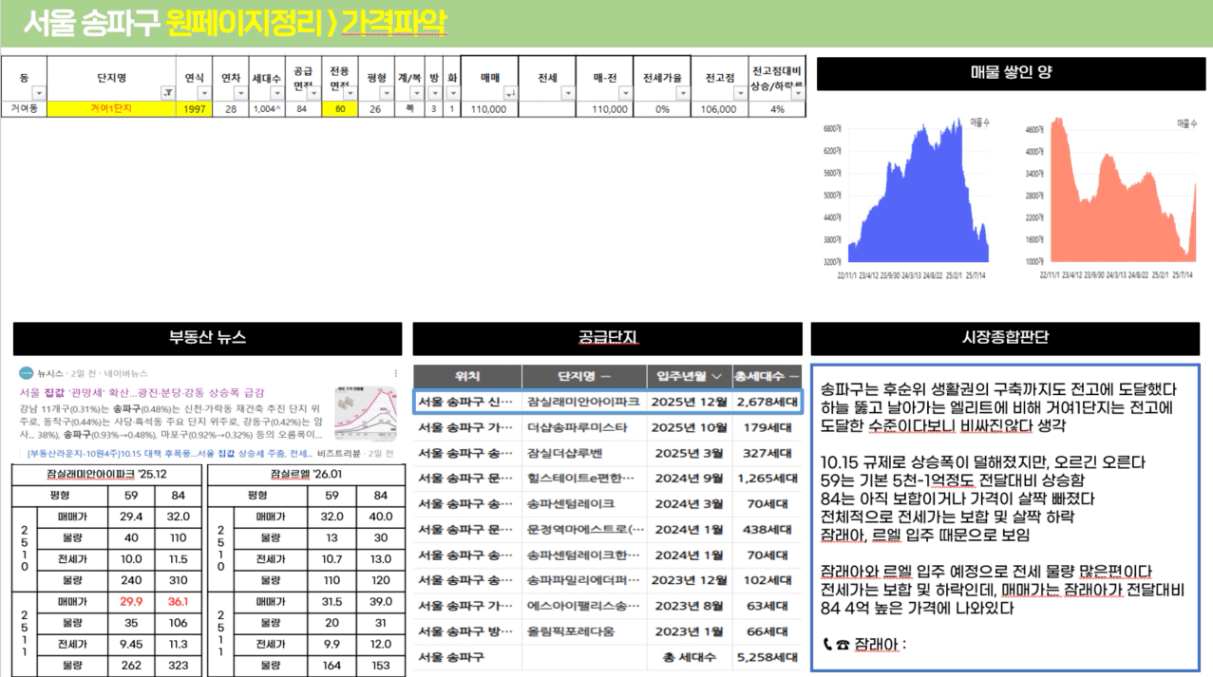Select the yellow 거여1단지 cell
1213x677 pixels.
coord(109,109)
